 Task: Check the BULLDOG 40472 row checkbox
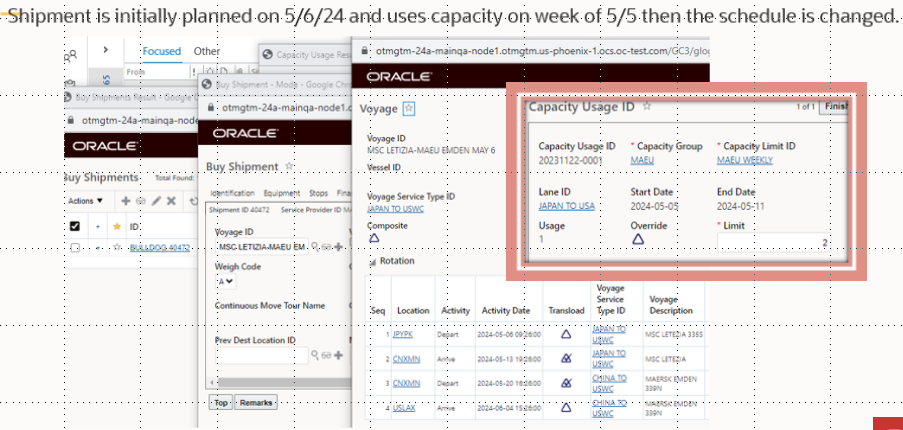(75, 248)
